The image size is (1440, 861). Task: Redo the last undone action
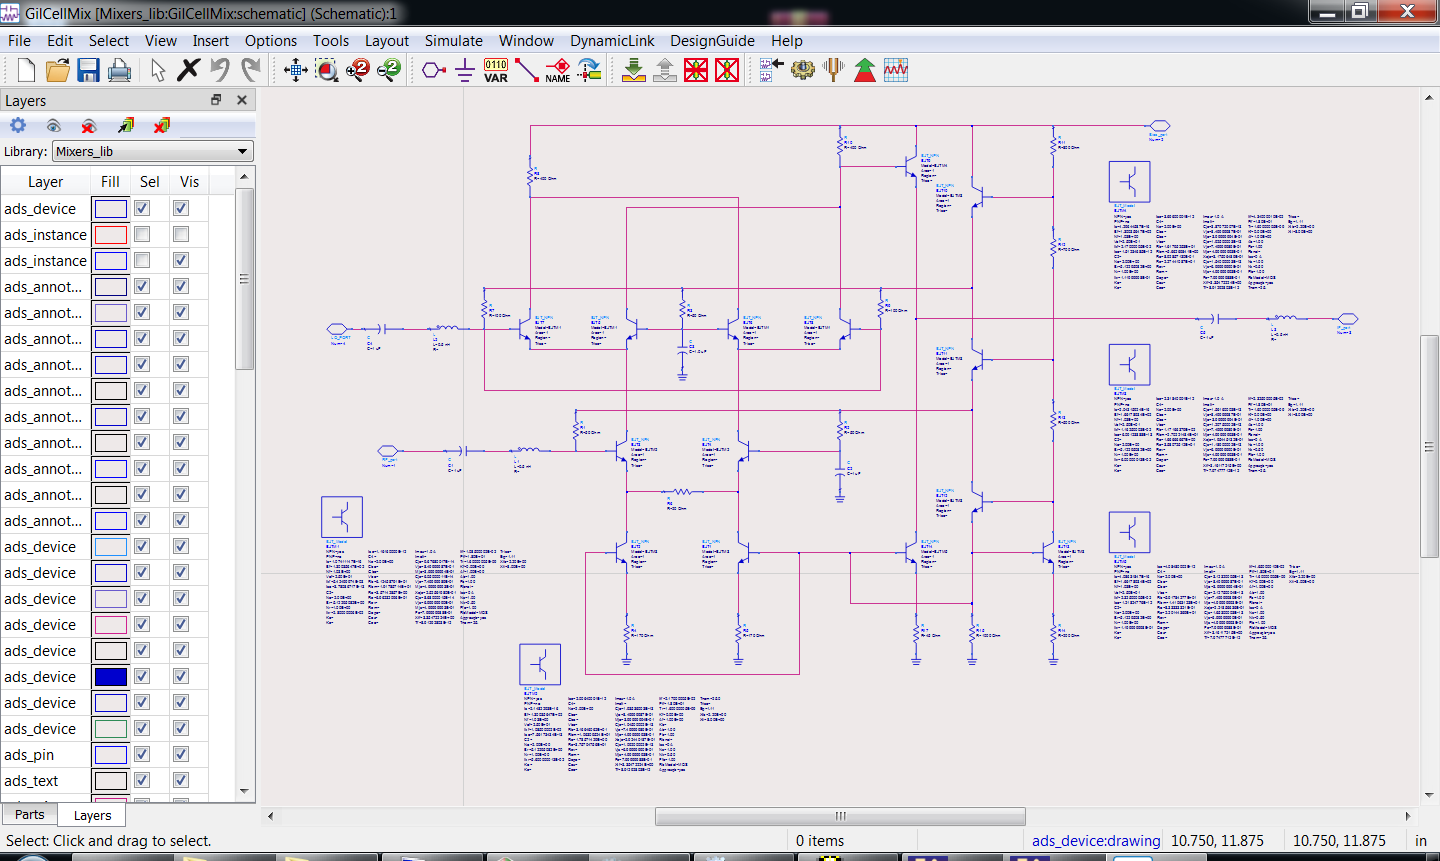click(251, 70)
